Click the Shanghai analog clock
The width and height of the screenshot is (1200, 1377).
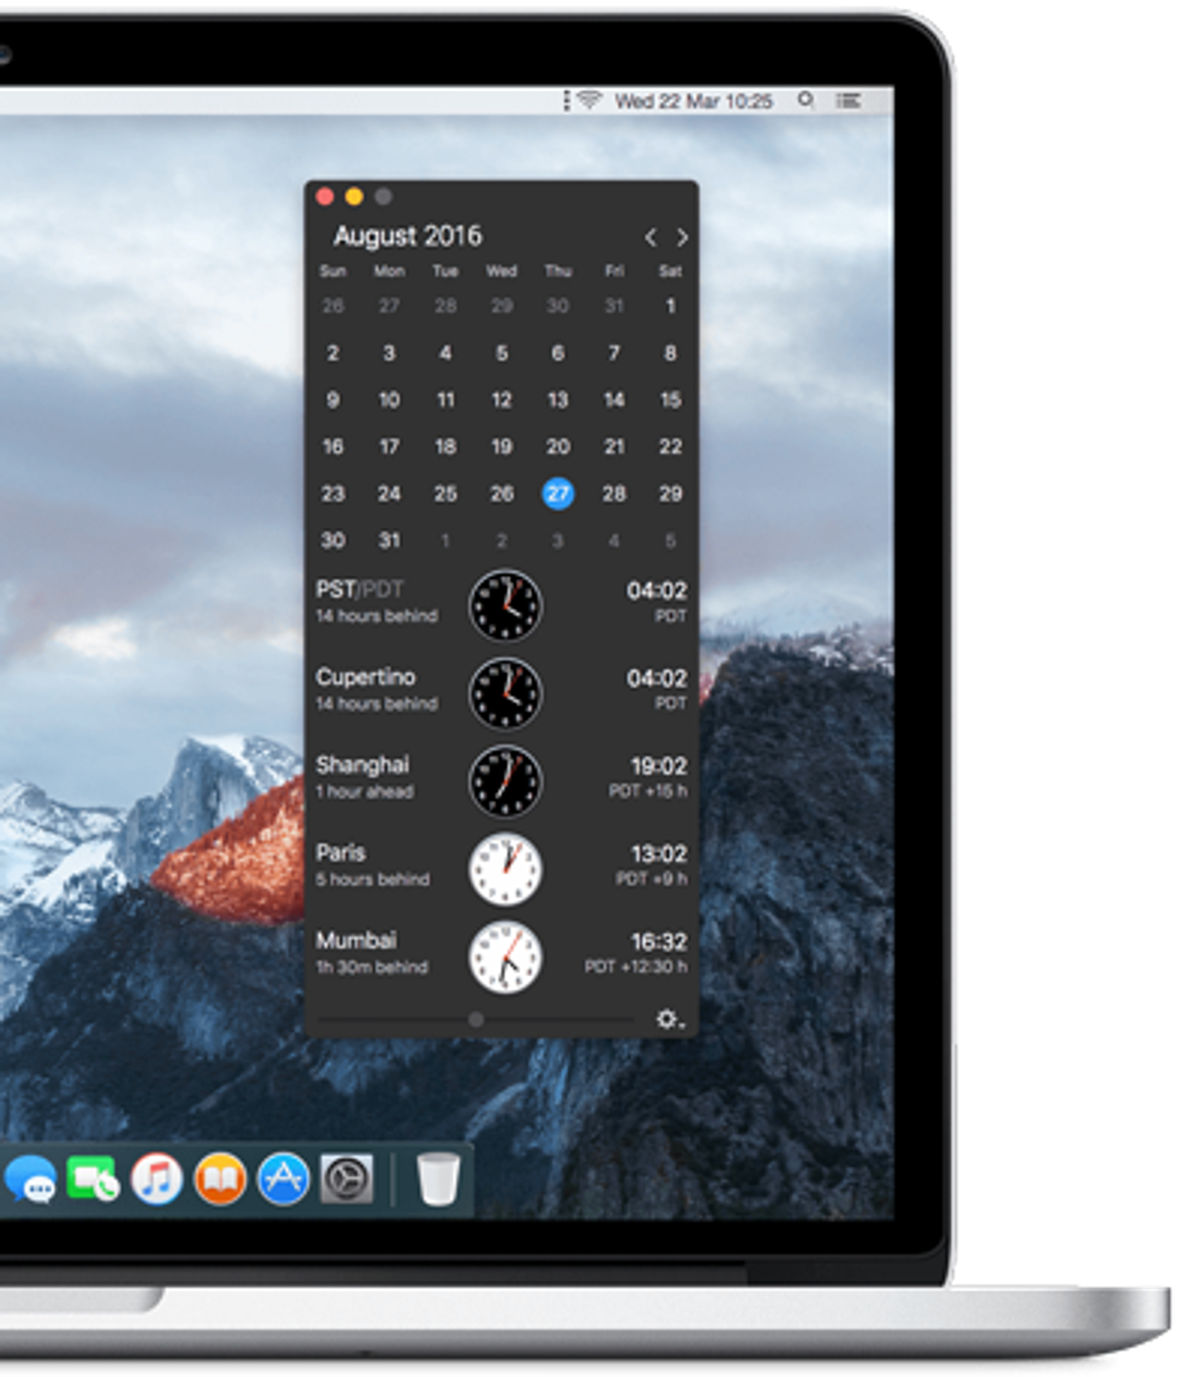click(506, 781)
